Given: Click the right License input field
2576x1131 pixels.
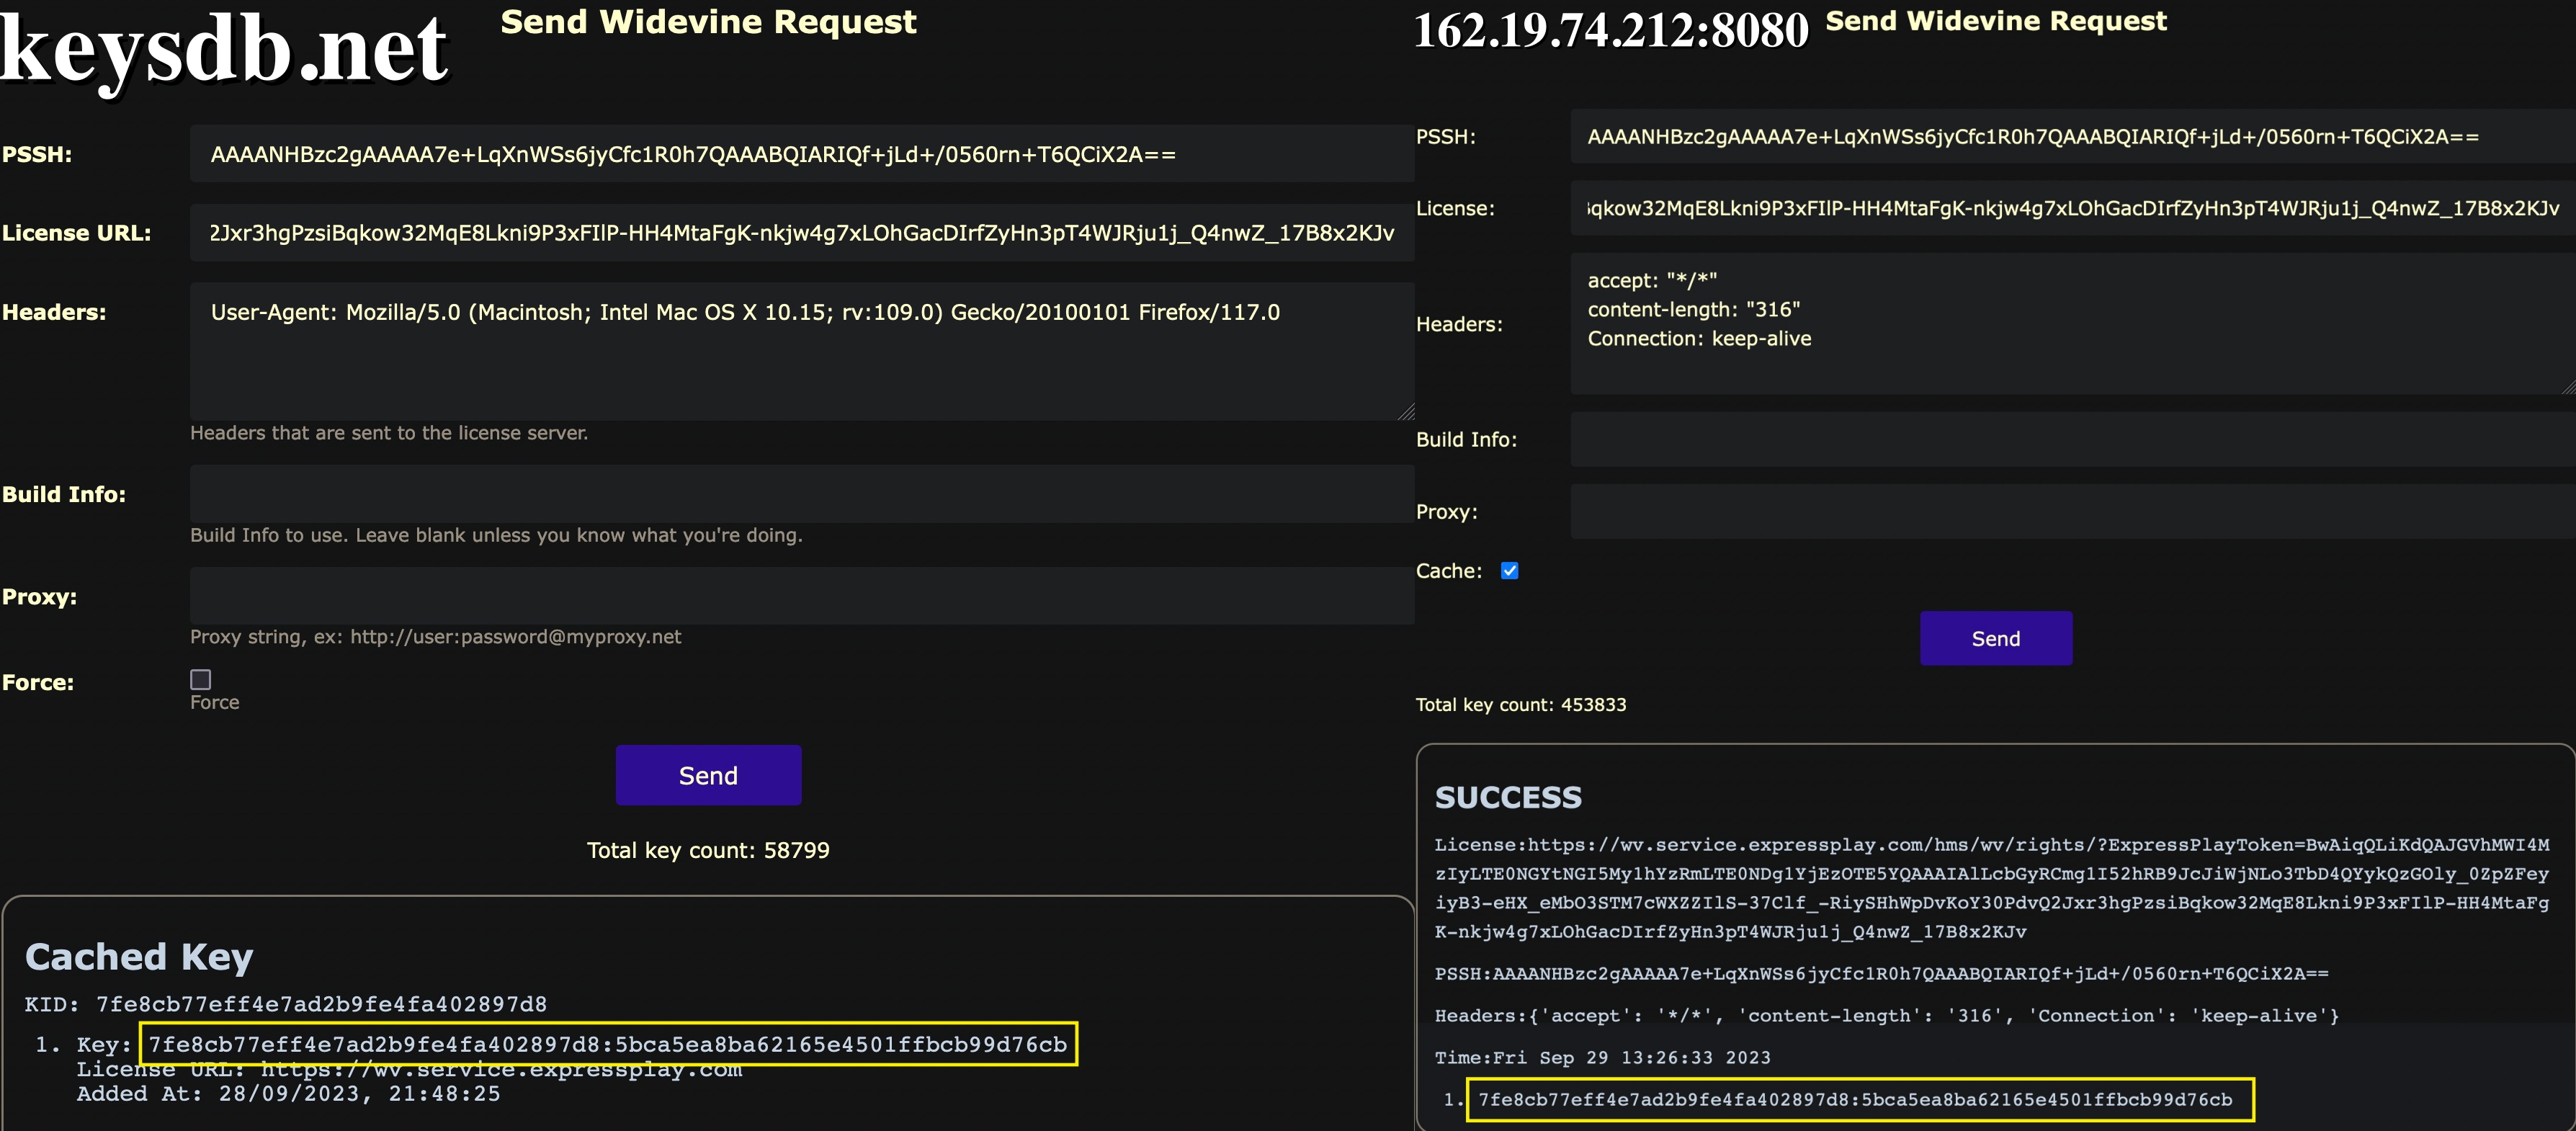Looking at the screenshot, I should [2070, 208].
